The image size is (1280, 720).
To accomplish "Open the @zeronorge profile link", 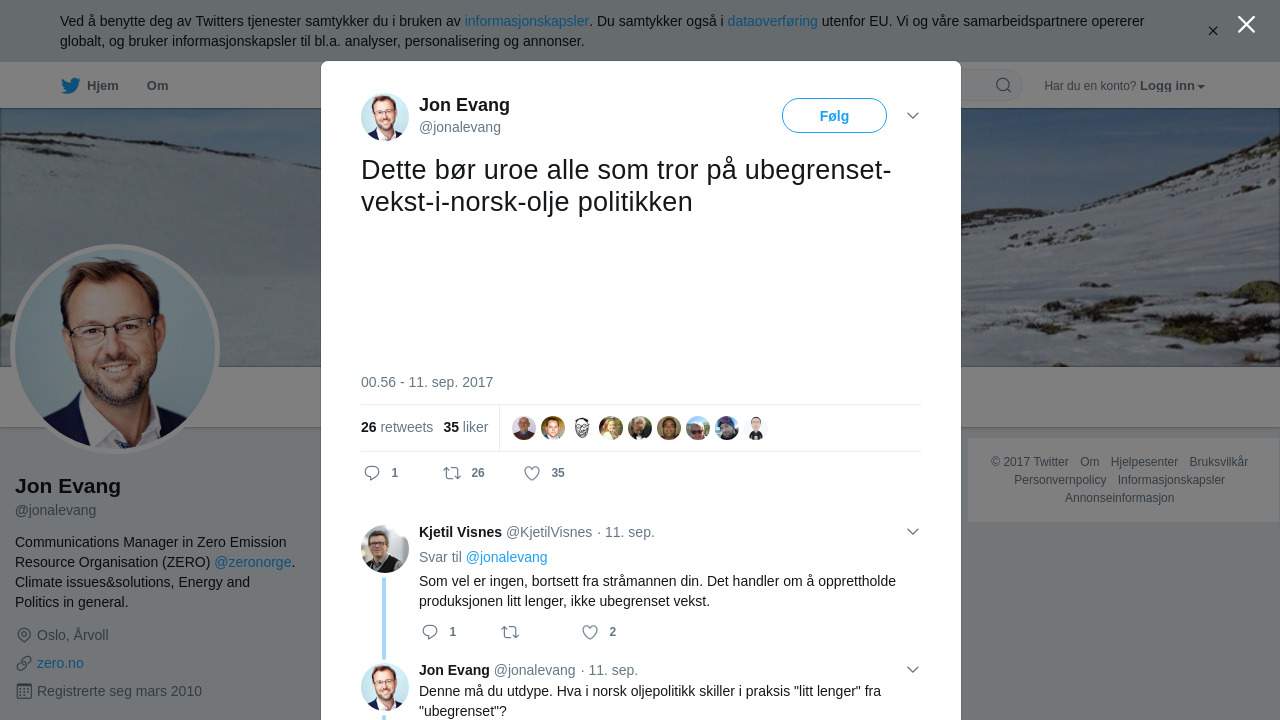I will tap(253, 562).
